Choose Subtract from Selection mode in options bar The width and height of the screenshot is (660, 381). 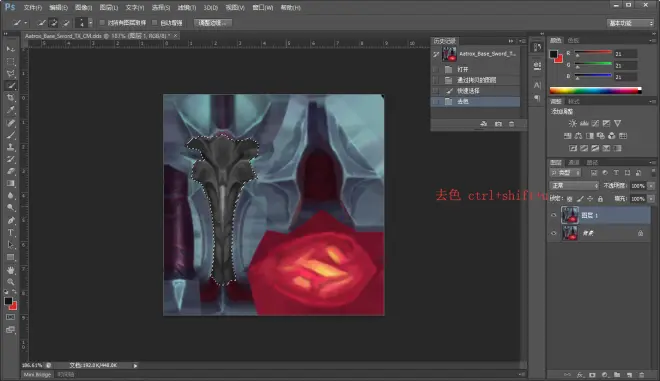pyautogui.click(x=66, y=23)
